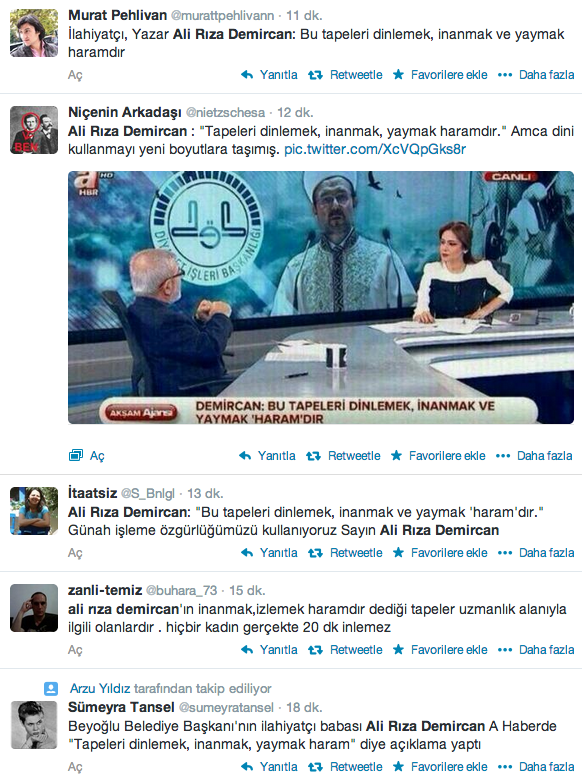Open Daha fazla menu on İtaatsiz's tweet
This screenshot has width=582, height=783.
547,553
